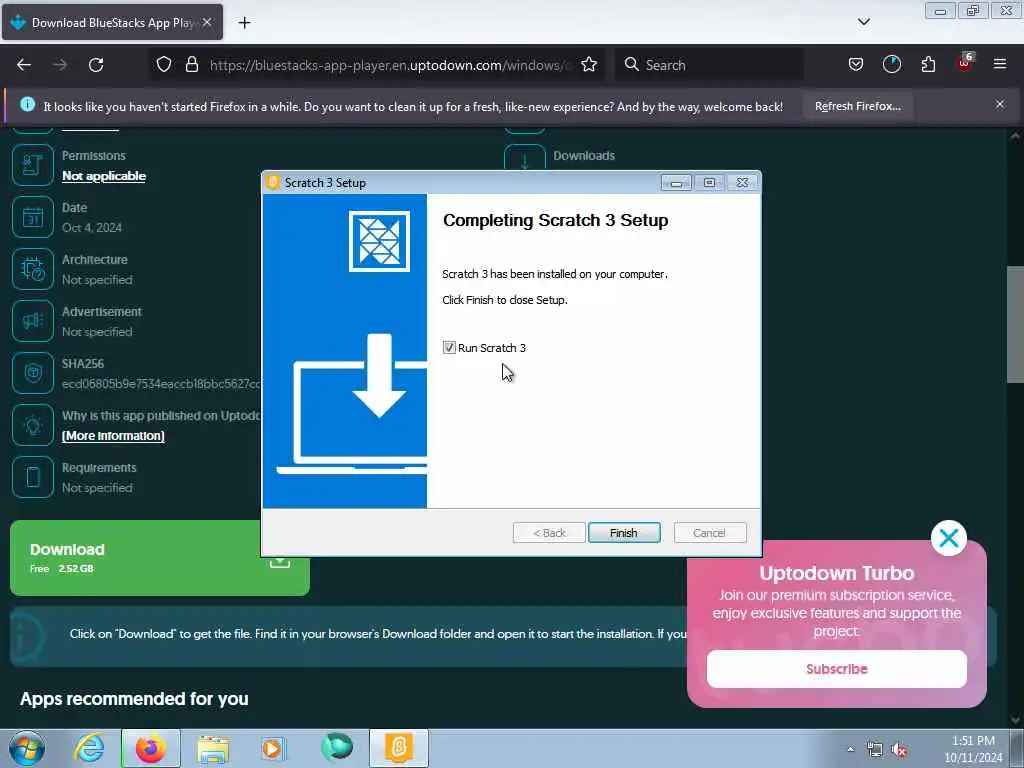Screen dimensions: 1024x768
Task: Click the Firefox taskbar icon
Action: (151, 748)
